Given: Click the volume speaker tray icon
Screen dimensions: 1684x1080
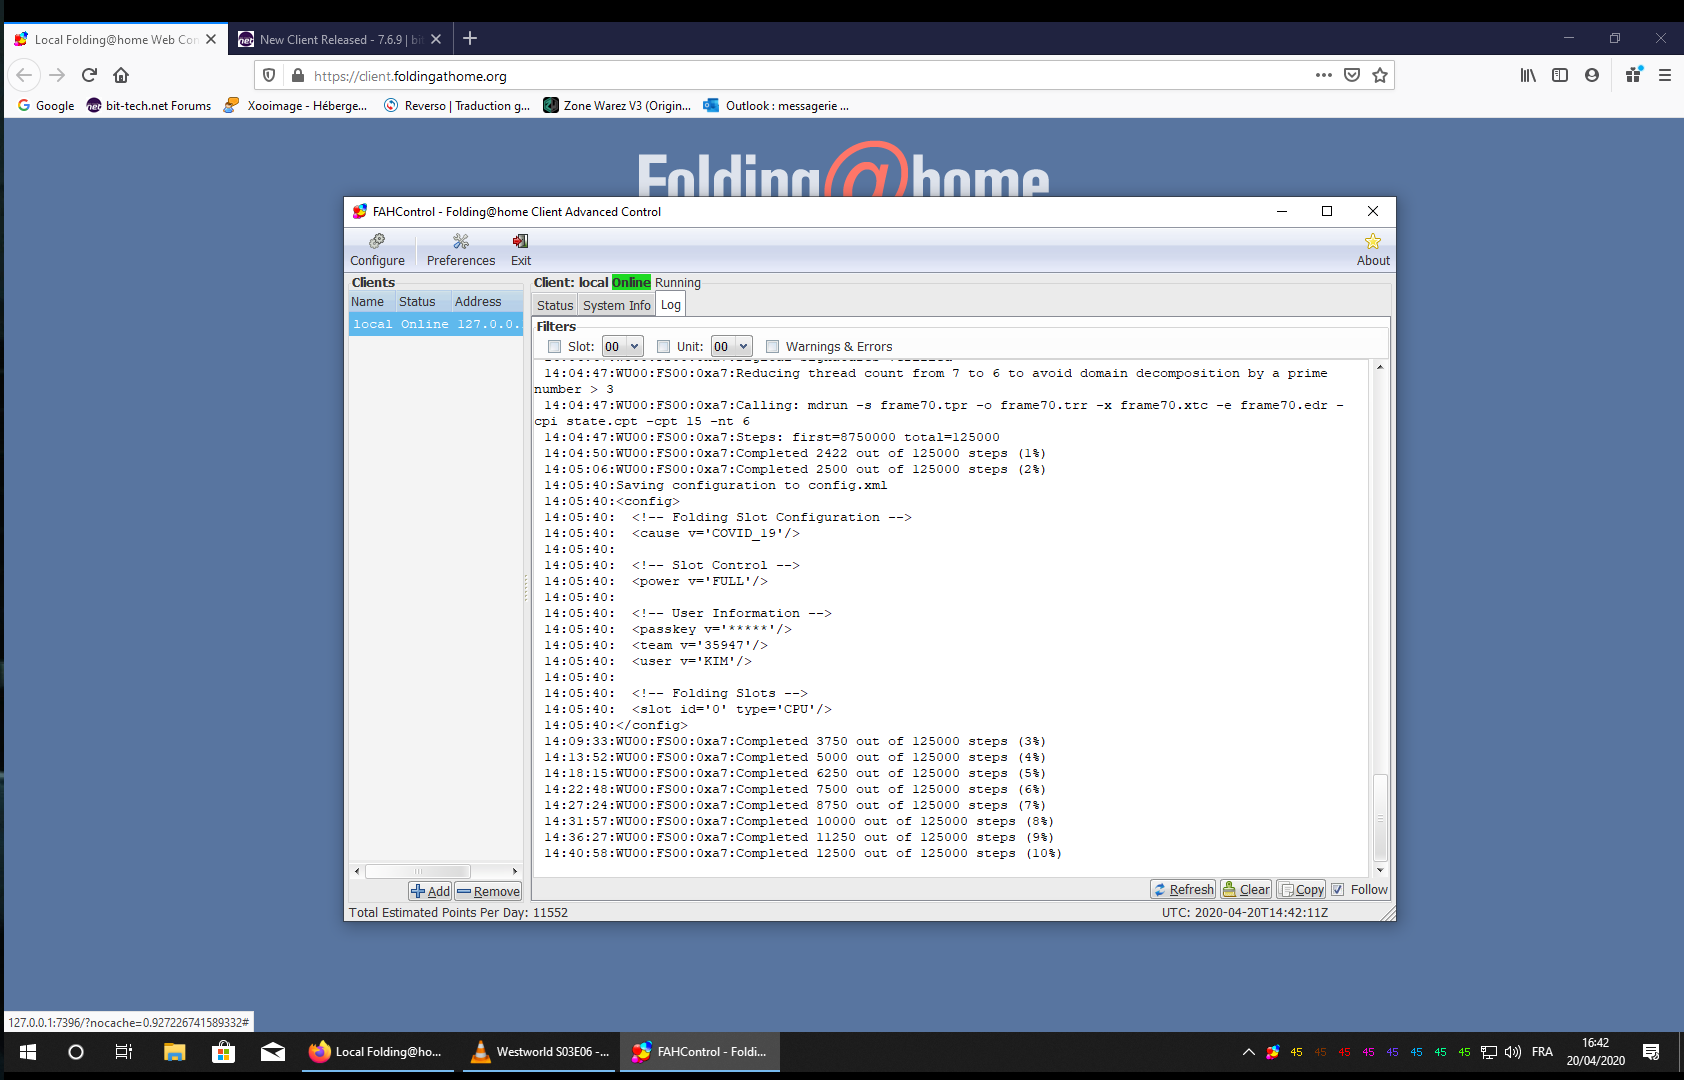Looking at the screenshot, I should 1513,1052.
